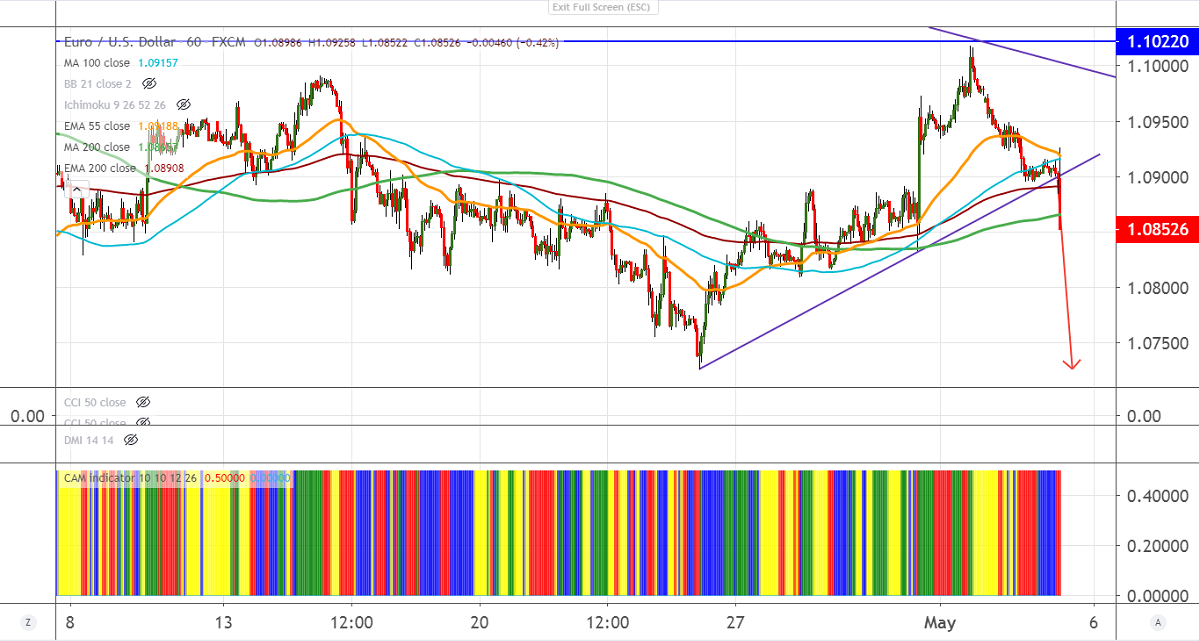Click the CAM indicator red 0.50000 value
This screenshot has width=1199, height=641.
coord(225,477)
